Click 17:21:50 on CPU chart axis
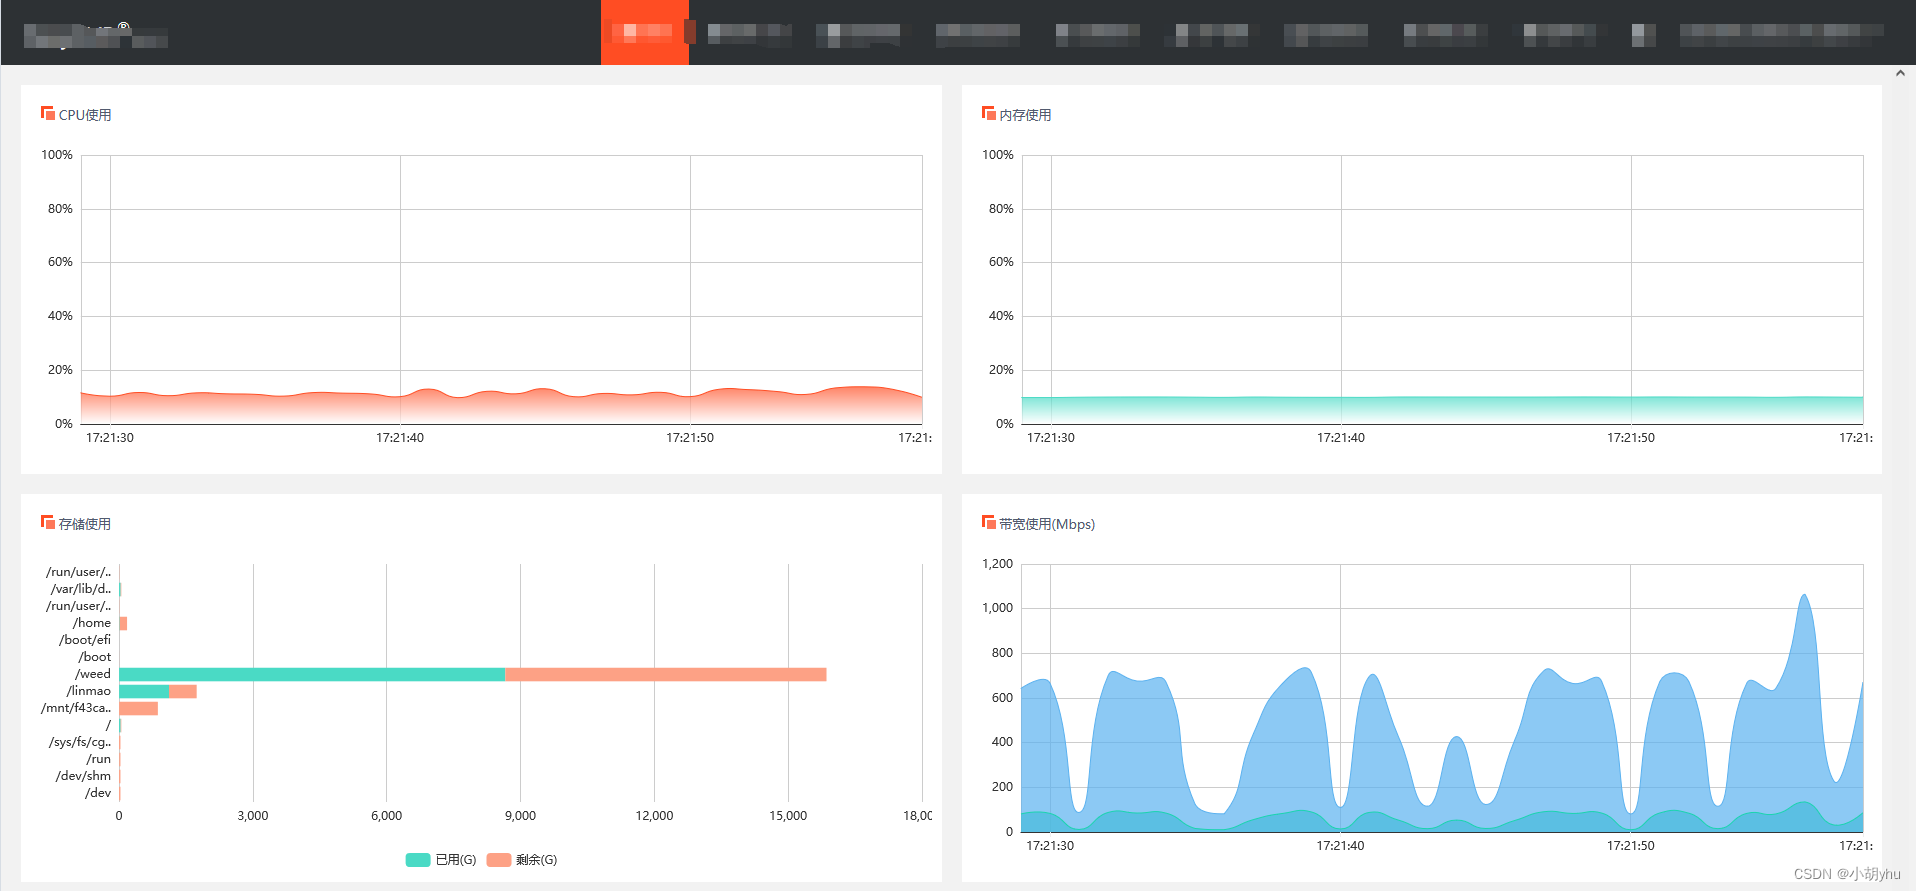Viewport: 1916px width, 891px height. (690, 438)
